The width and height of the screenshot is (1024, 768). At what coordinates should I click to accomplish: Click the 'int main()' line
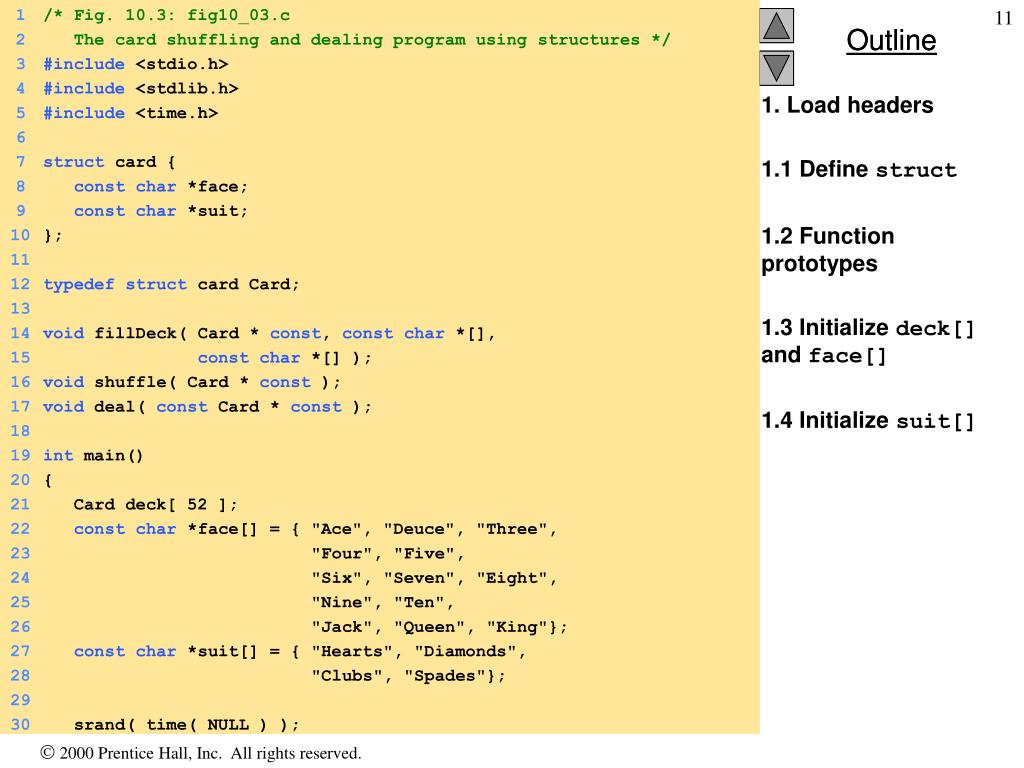[93, 456]
